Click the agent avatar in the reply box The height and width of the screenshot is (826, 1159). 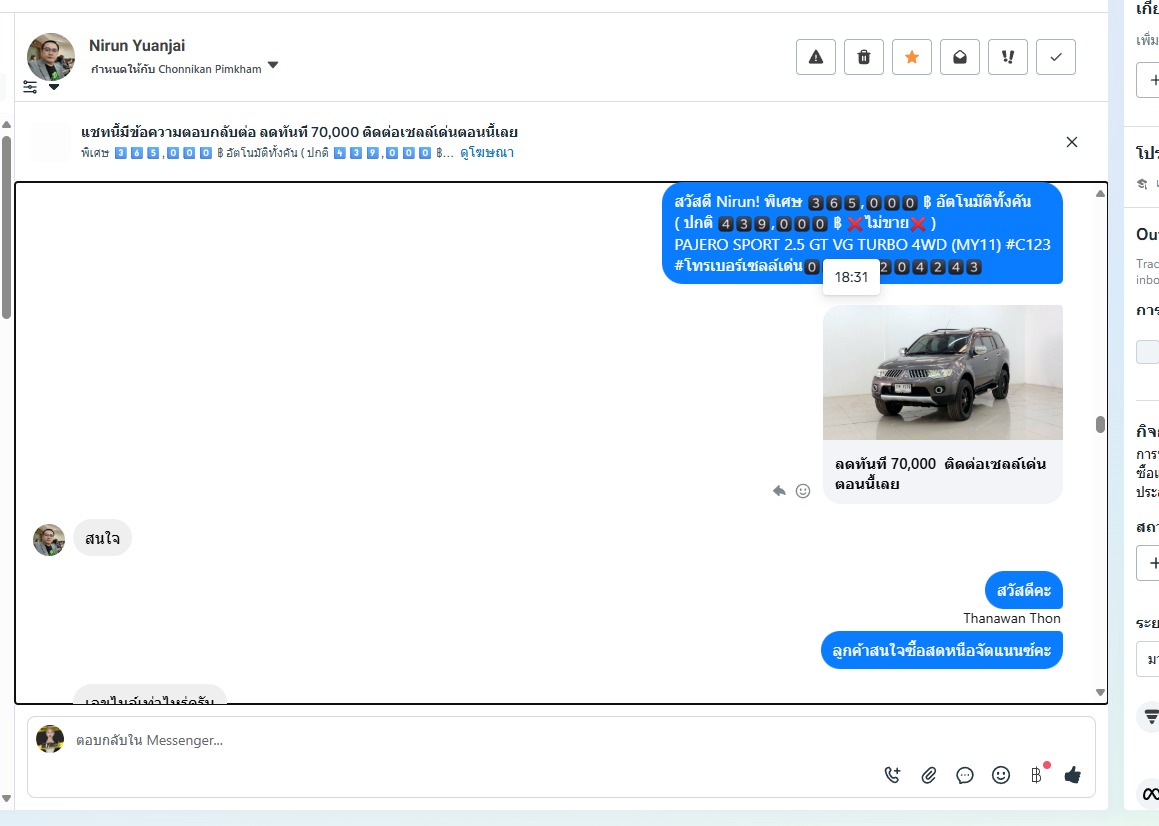[x=50, y=739]
